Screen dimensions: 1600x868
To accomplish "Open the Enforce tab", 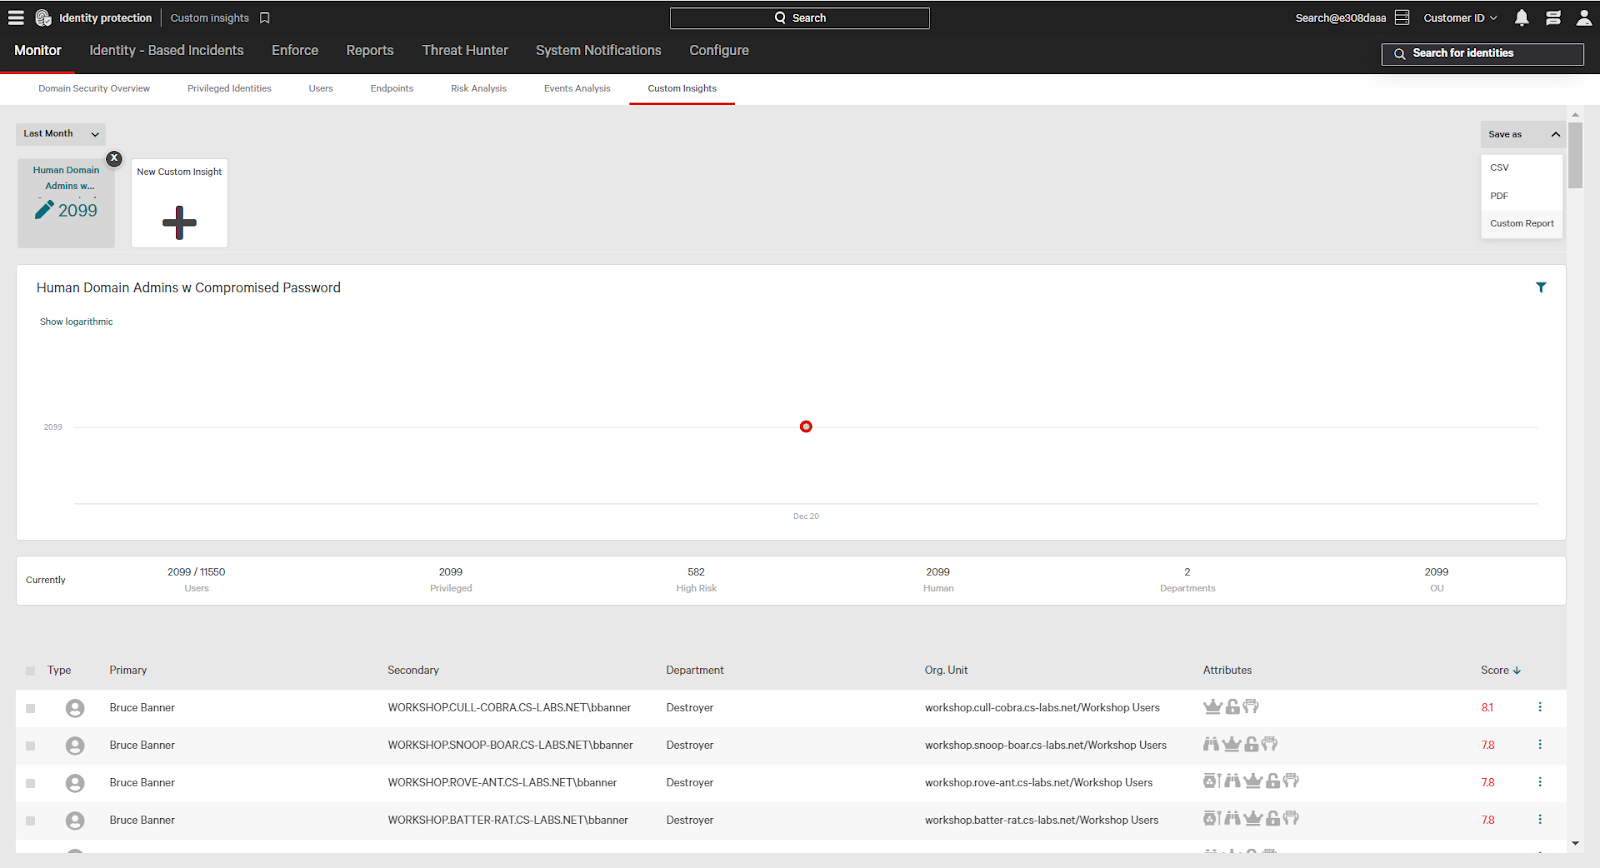I will pos(295,50).
